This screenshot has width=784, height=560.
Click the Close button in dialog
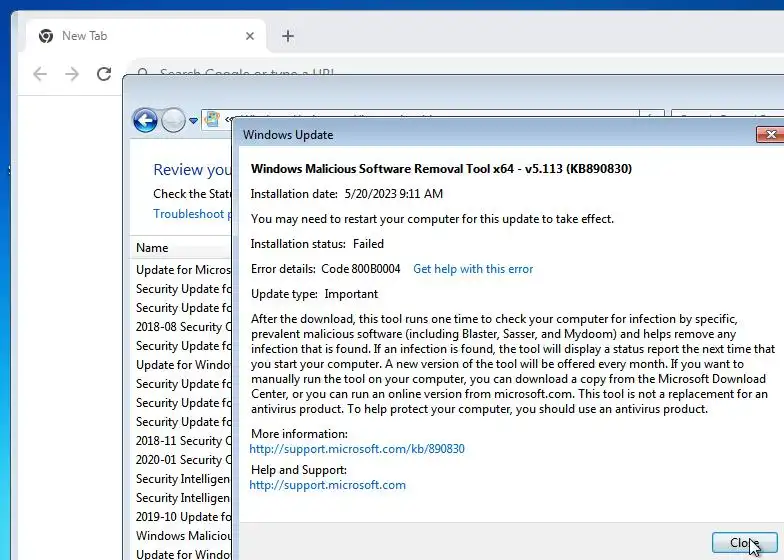pyautogui.click(x=745, y=542)
